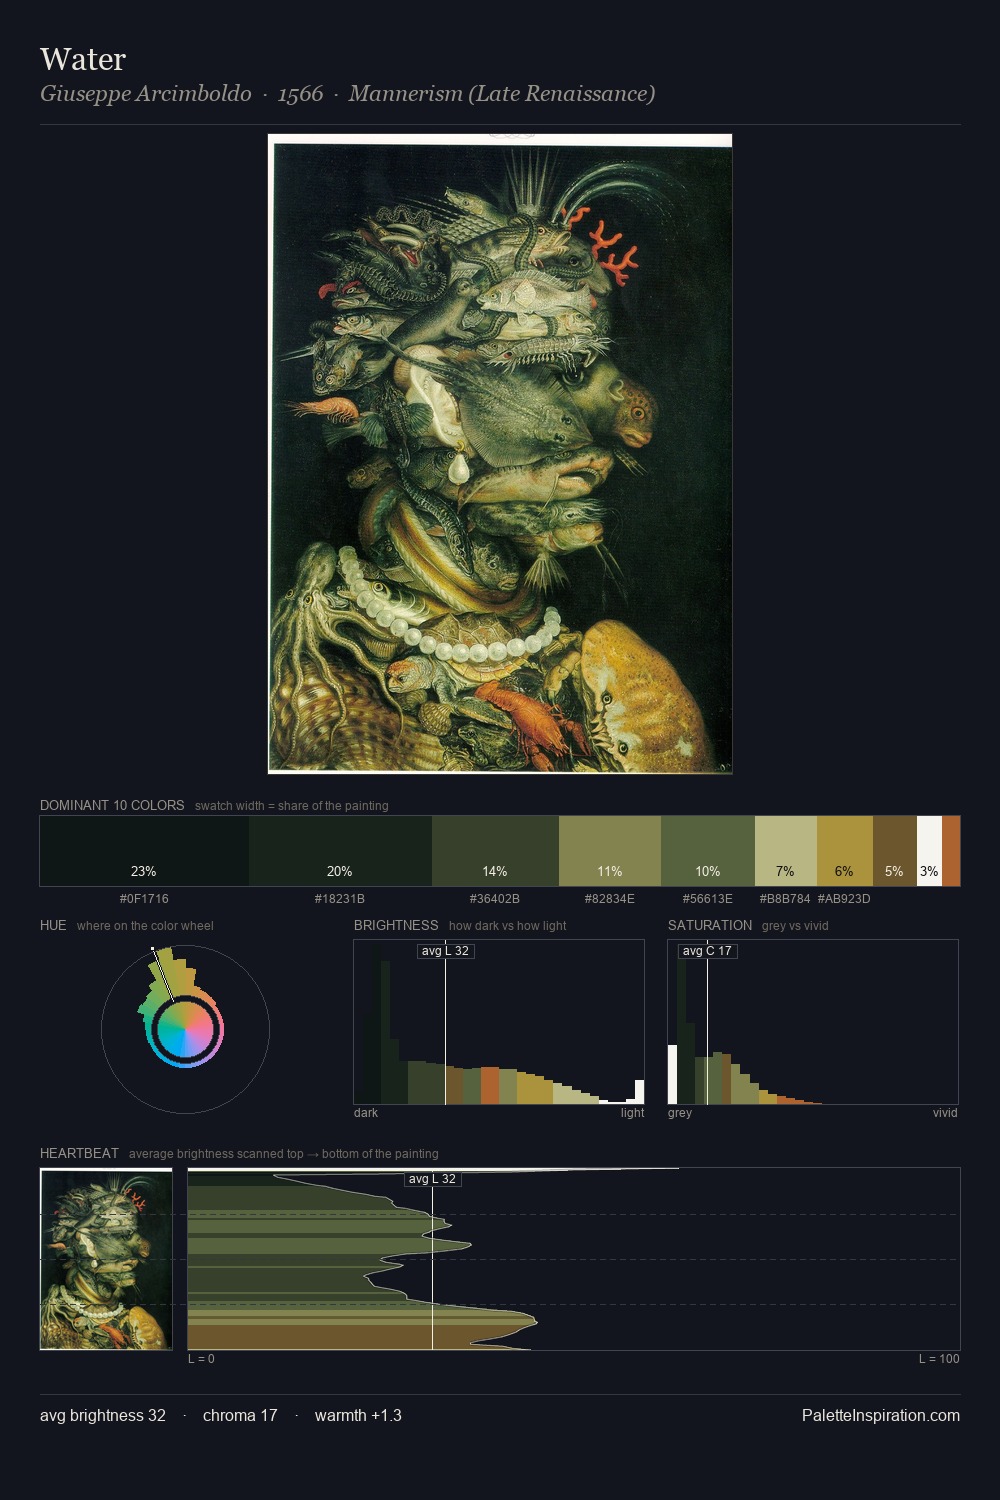
Task: Click the 'avg L 32' brightness histogram label
Action: pyautogui.click(x=445, y=951)
